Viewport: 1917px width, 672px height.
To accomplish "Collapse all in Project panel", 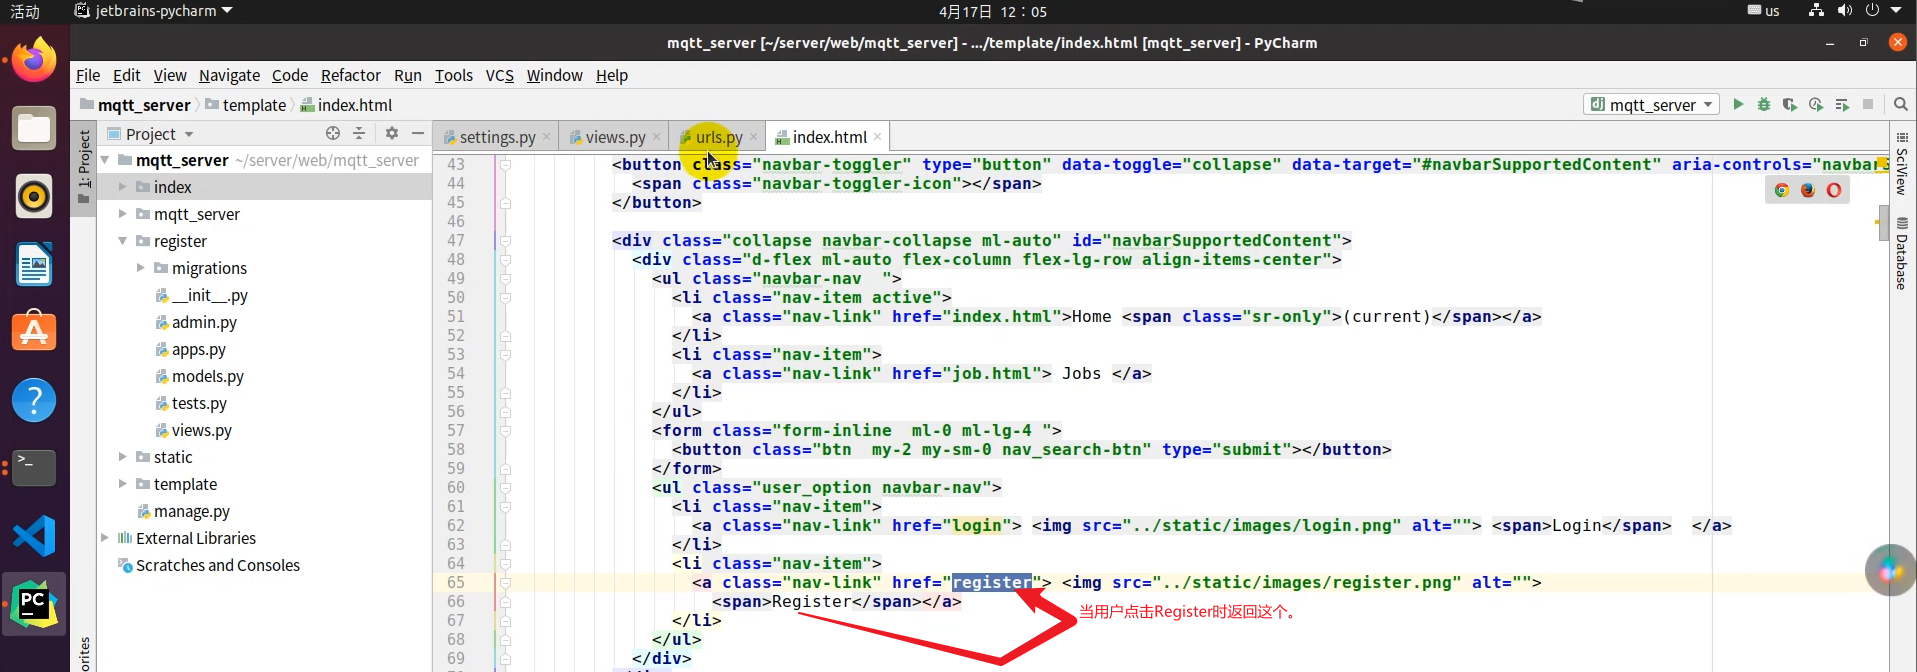I will 359,133.
